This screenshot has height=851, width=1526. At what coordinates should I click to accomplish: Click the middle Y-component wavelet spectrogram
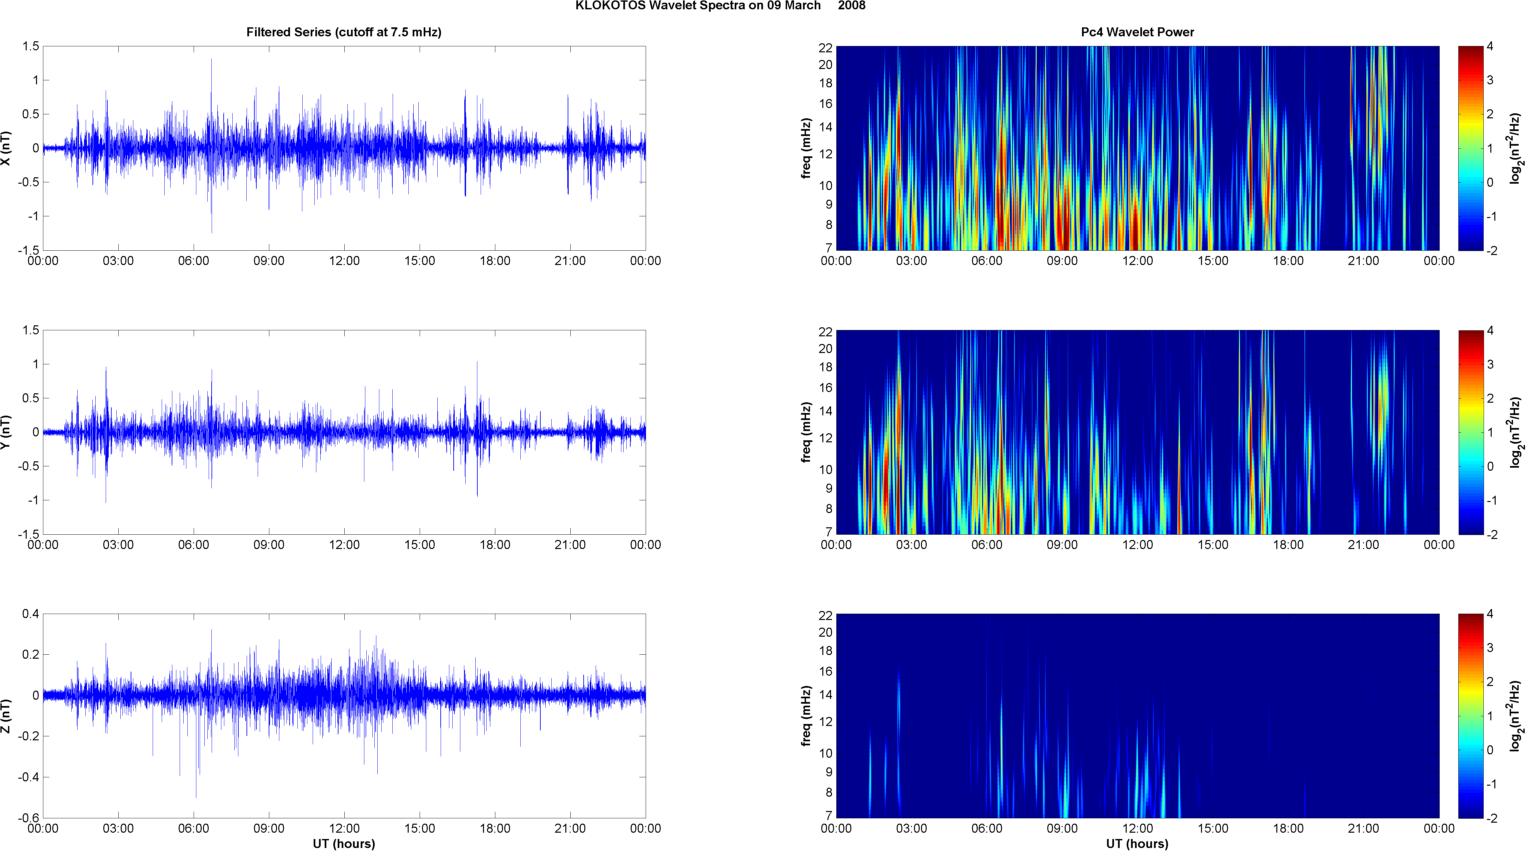click(1137, 432)
